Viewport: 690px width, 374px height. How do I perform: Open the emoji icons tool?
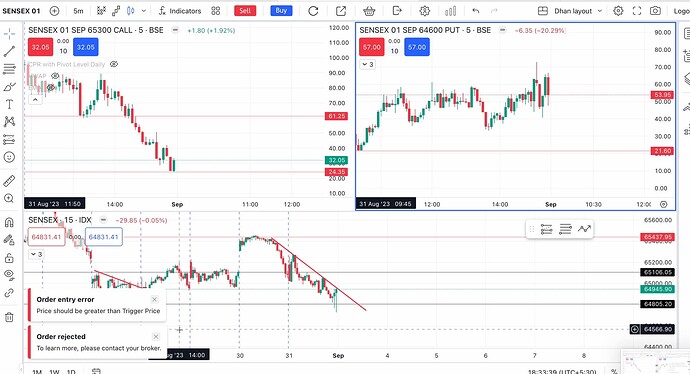(x=9, y=157)
